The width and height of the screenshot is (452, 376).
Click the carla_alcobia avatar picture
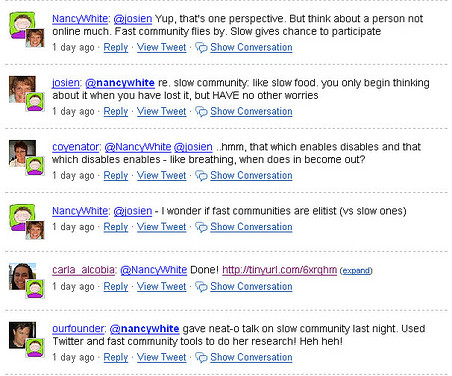22,276
